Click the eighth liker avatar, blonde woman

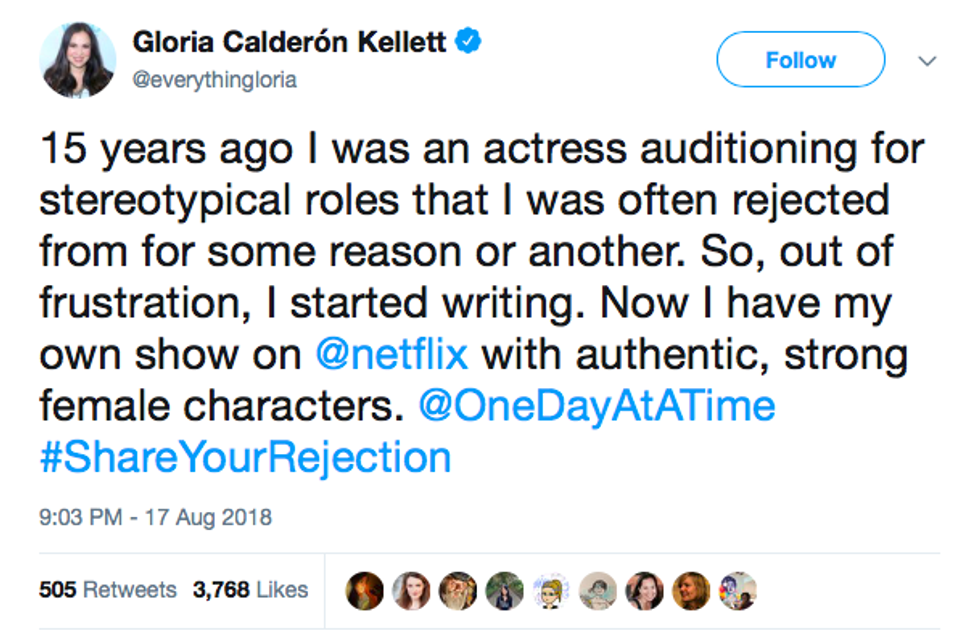pos(691,591)
